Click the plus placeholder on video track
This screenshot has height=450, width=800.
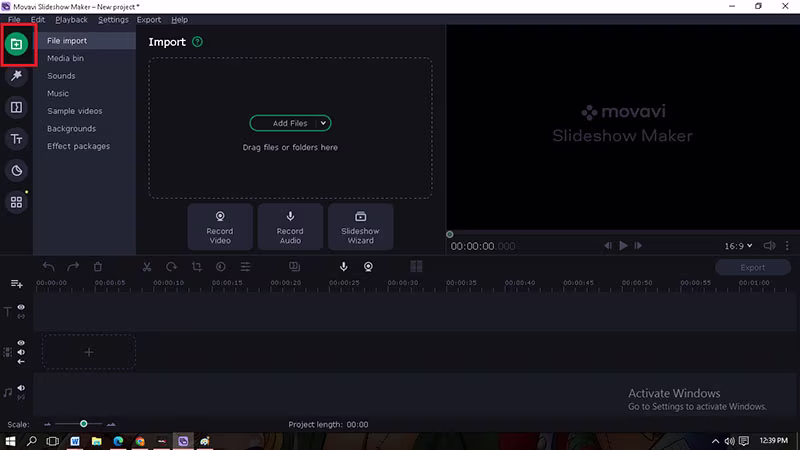coord(89,352)
